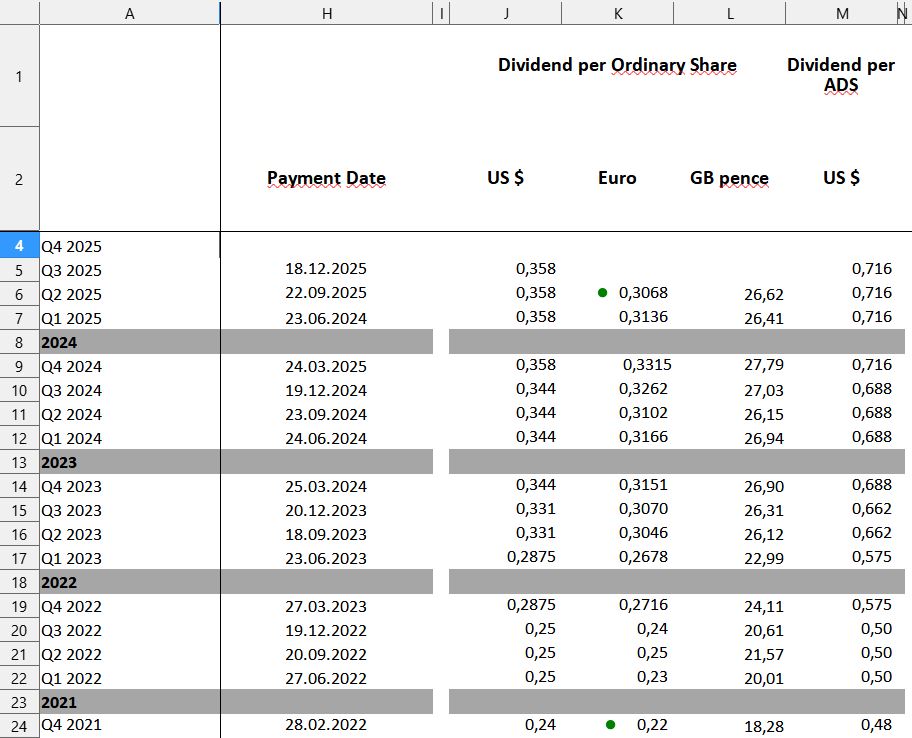Image resolution: width=912 pixels, height=738 pixels.
Task: Click the green dot in Q4 2021 Euro cell
Action: 610,725
